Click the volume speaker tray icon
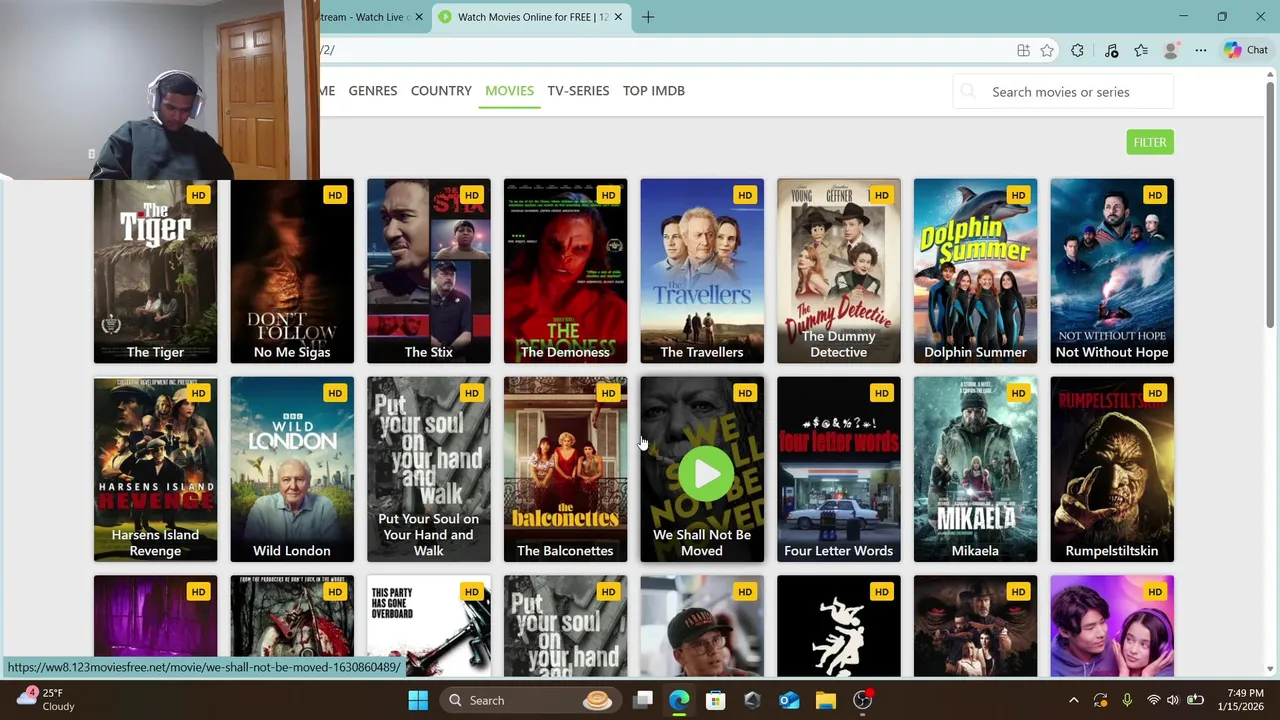 point(1173,700)
